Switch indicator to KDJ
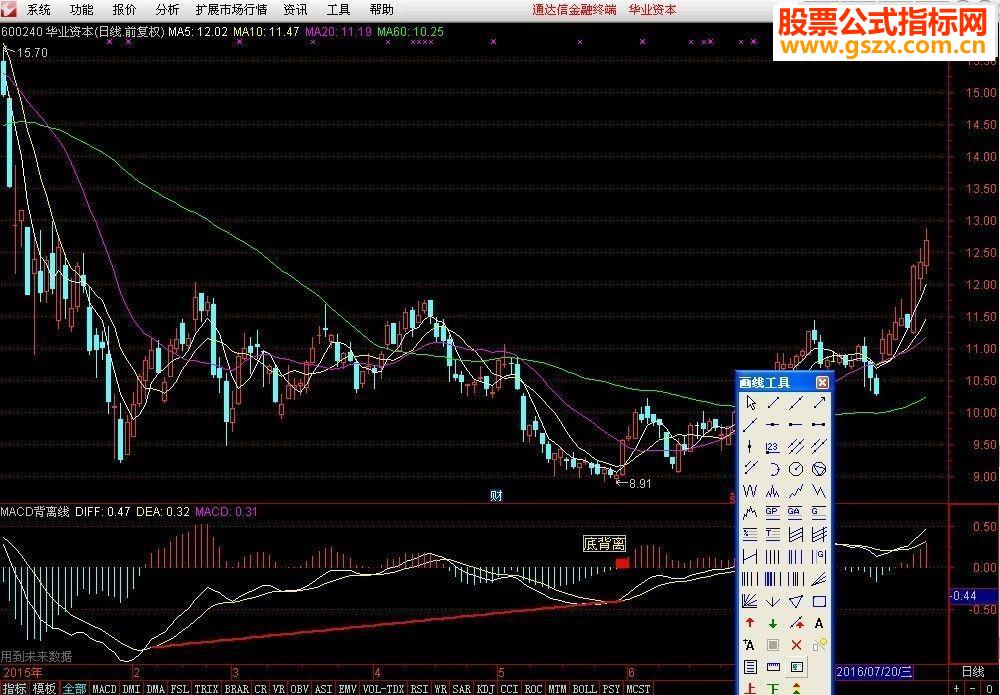 [486, 689]
